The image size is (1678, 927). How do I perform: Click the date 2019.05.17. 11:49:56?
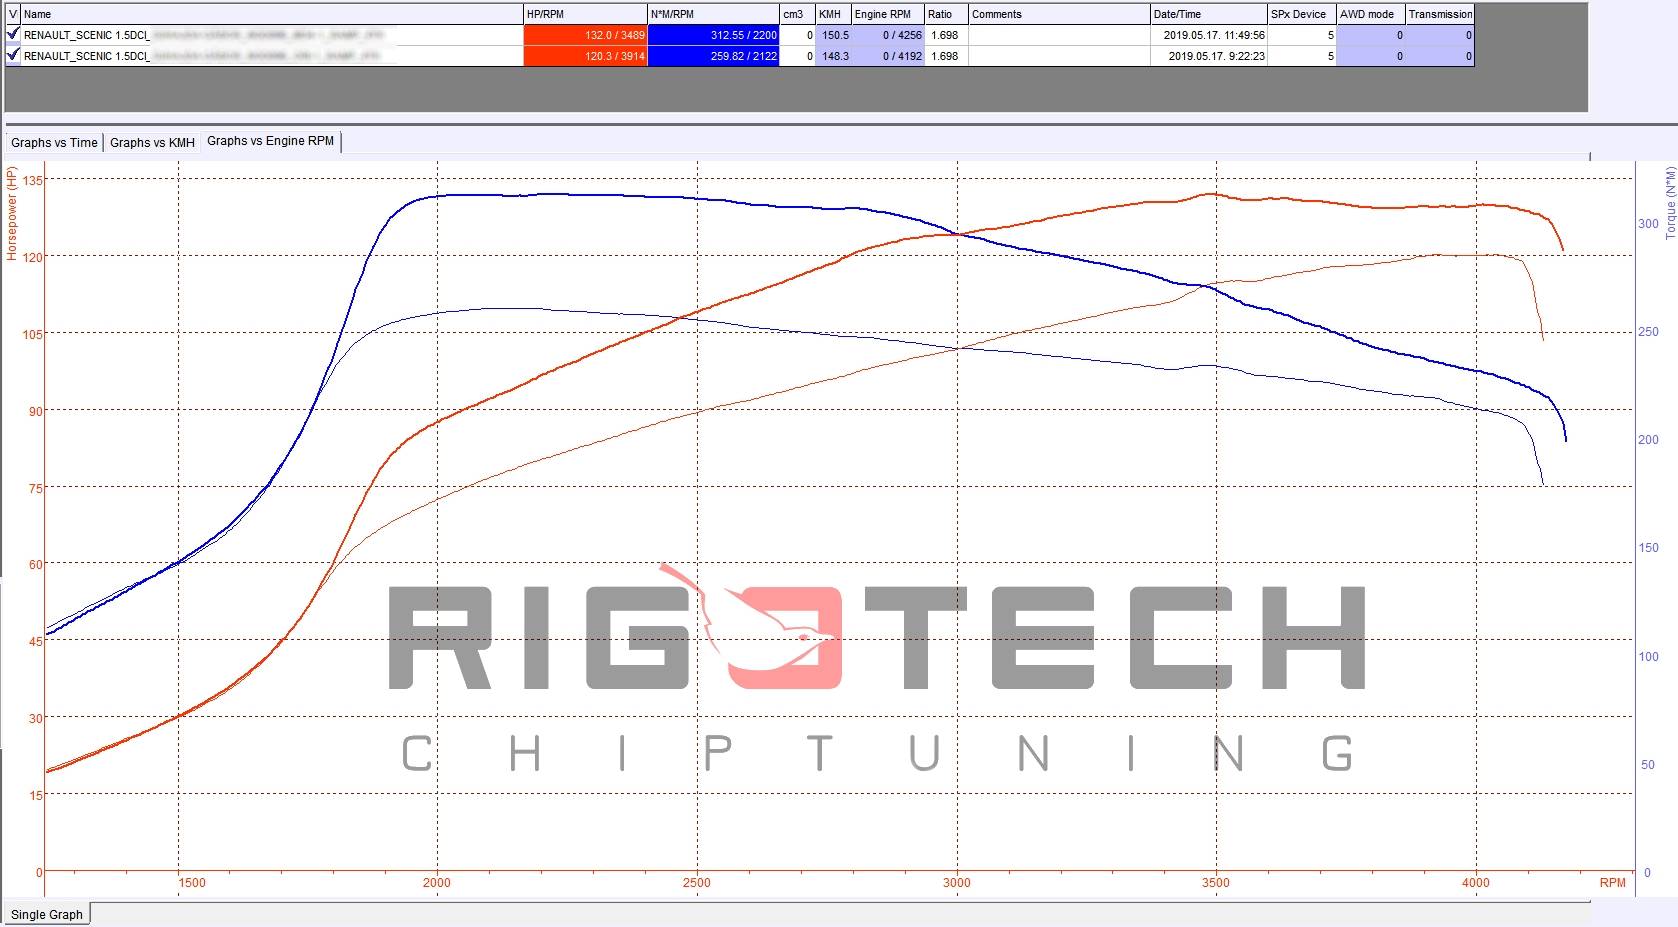[1209, 35]
